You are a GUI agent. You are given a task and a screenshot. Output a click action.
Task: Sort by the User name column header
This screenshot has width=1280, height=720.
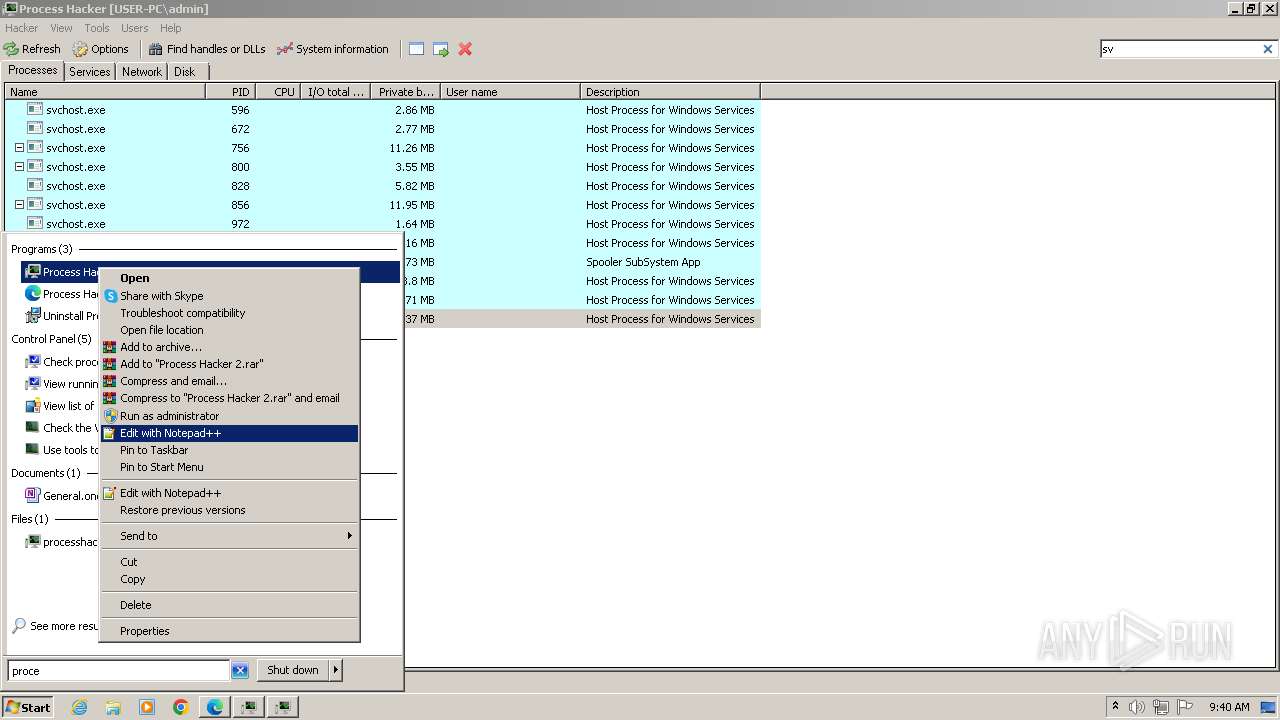click(510, 92)
